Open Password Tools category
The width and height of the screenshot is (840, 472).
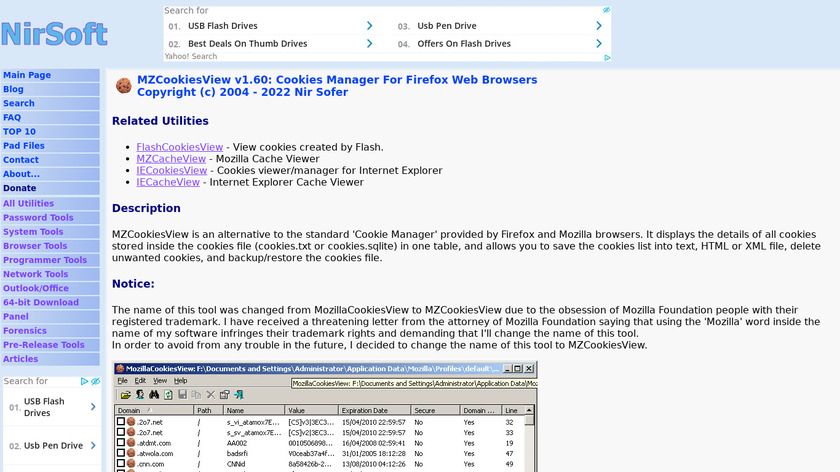(x=50, y=218)
